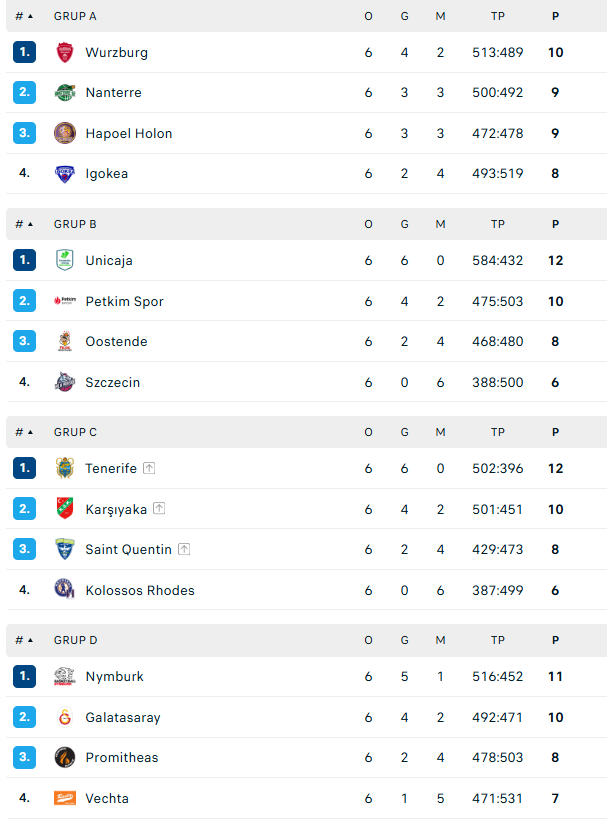
Task: Open the Nanterre team page
Action: click(x=113, y=93)
